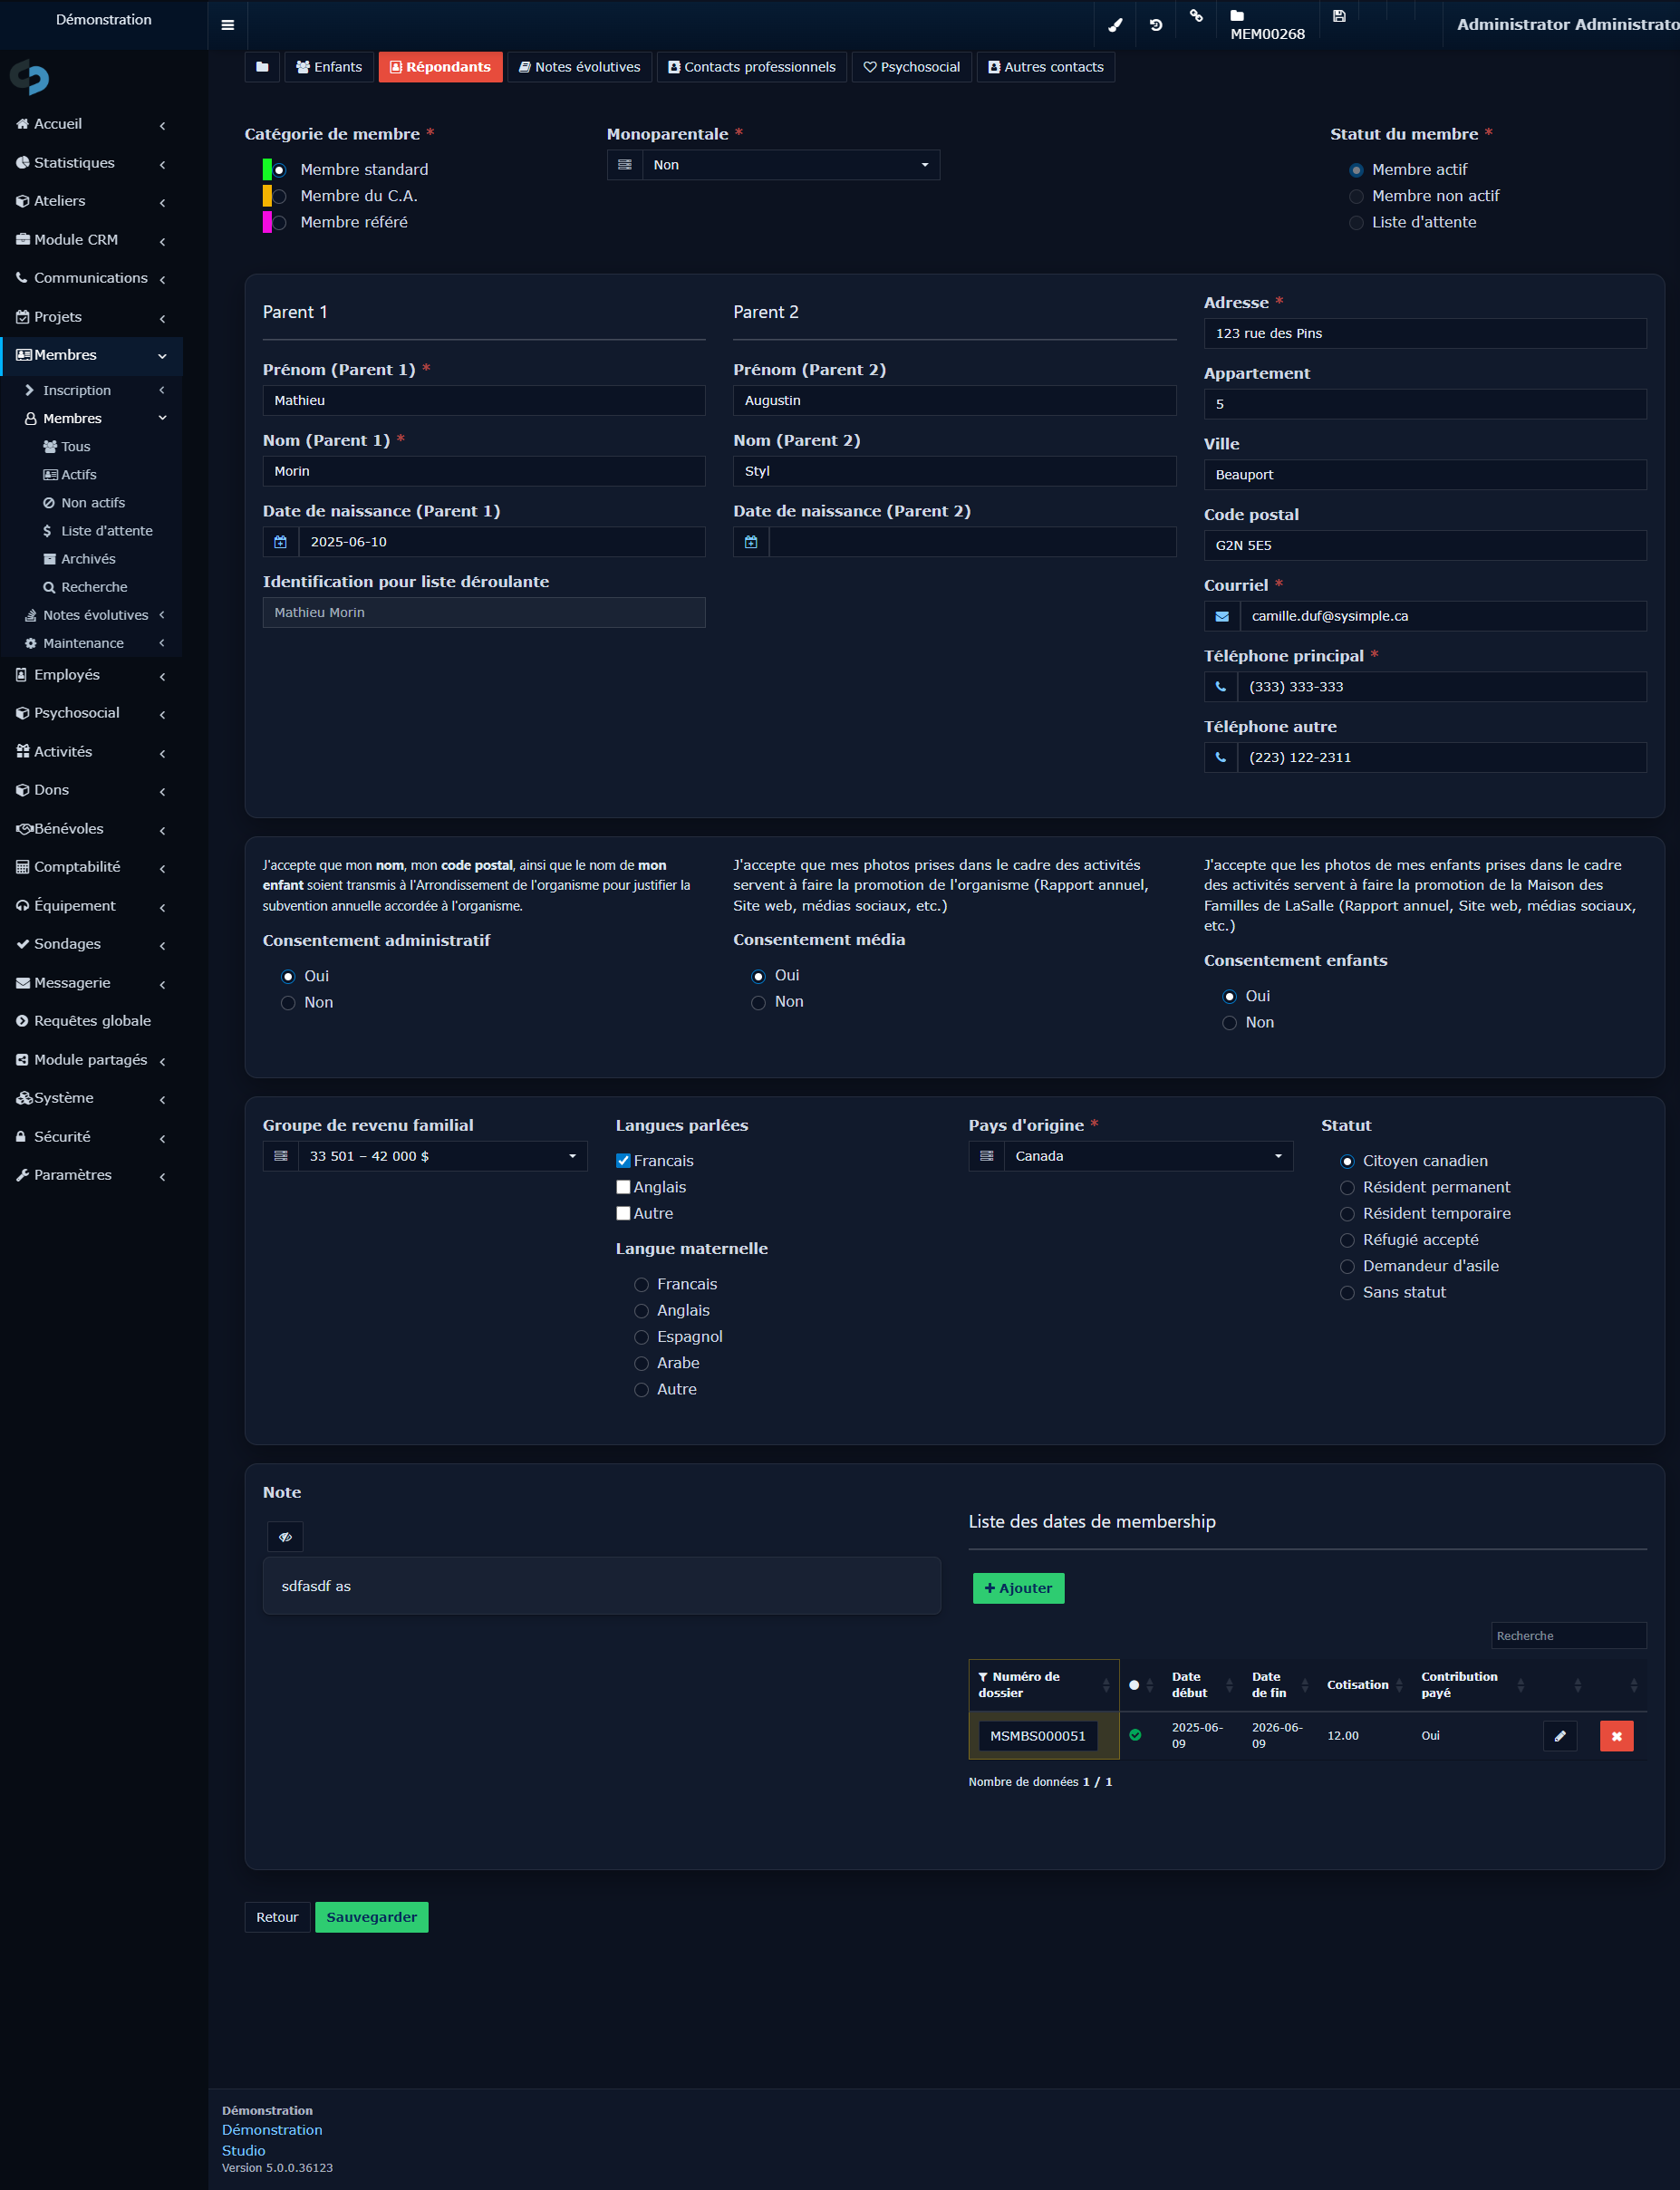This screenshot has height=2190, width=1680.
Task: Click Ajouter to add membership date
Action: [1018, 1588]
